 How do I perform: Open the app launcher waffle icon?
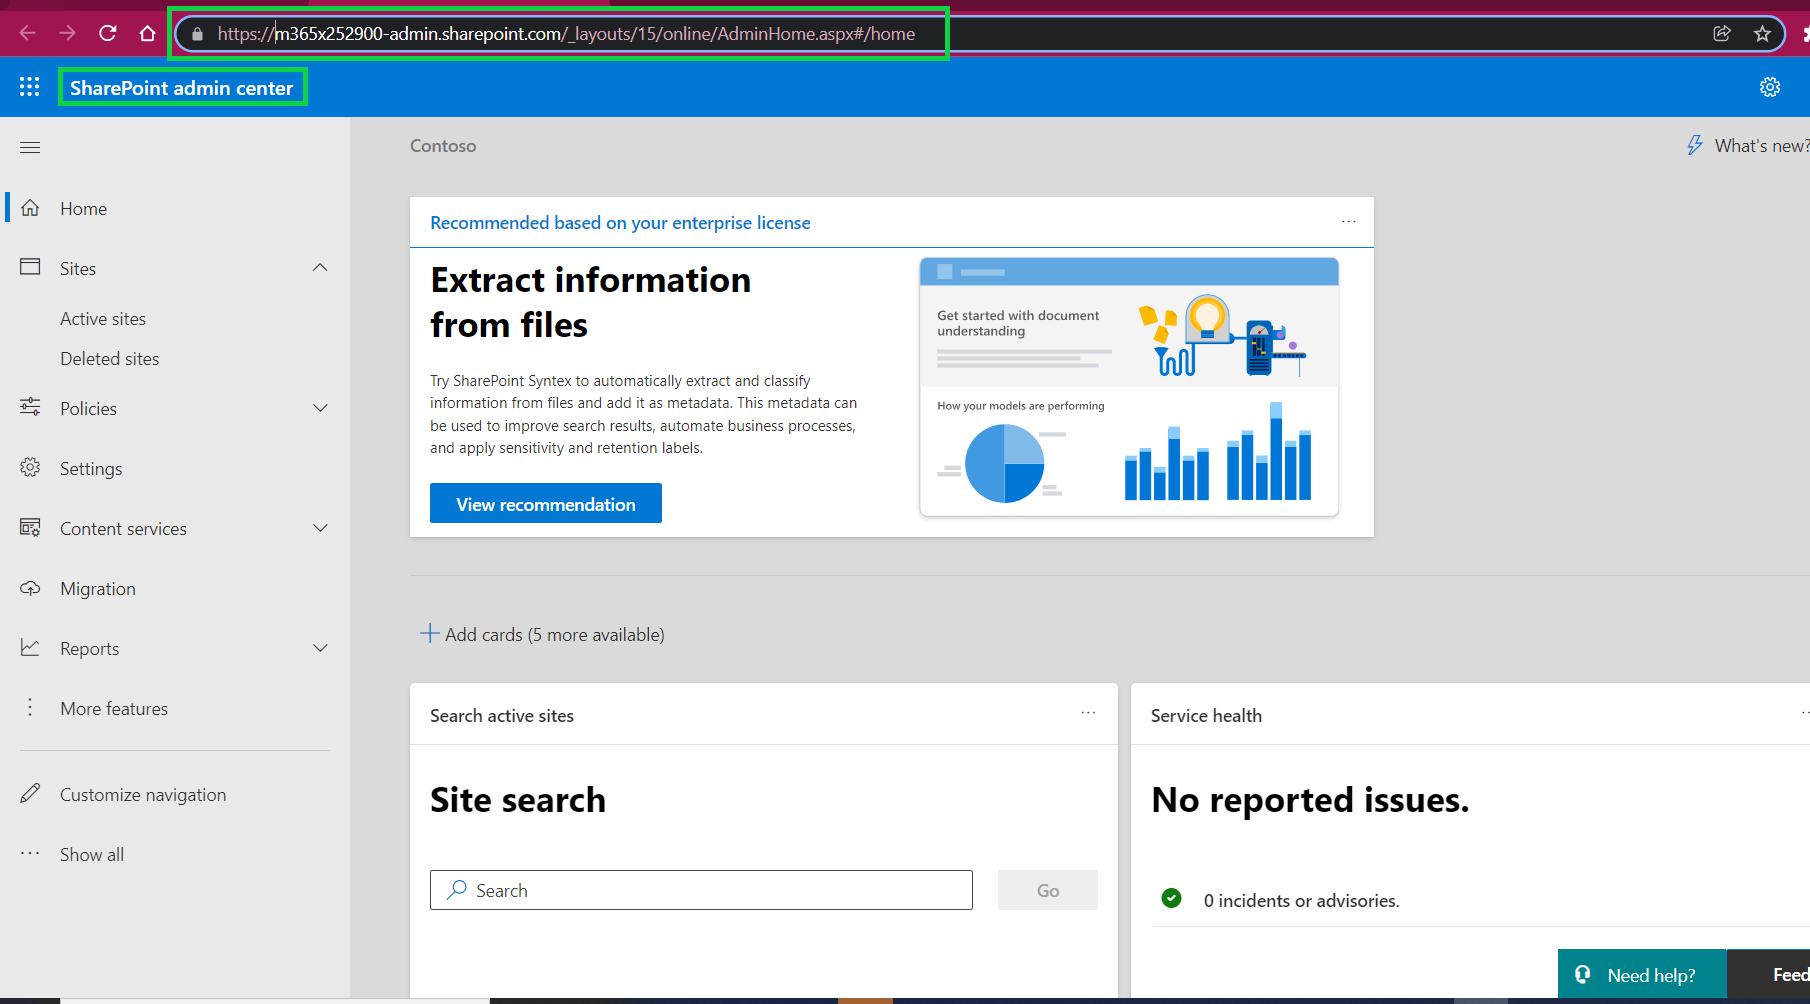[29, 87]
